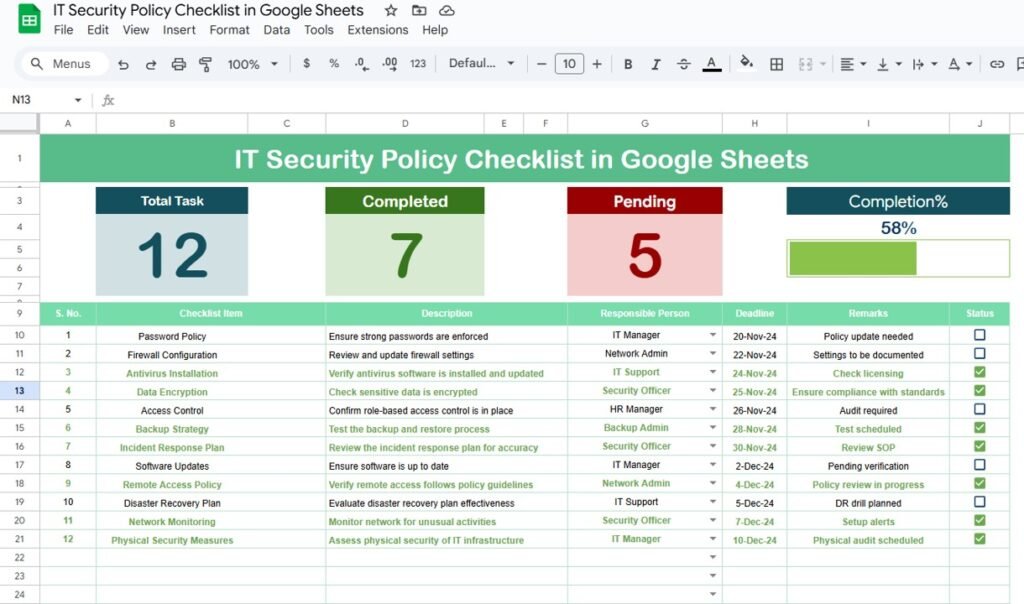Apply percent format to the cell
This screenshot has height=604, width=1024.
click(x=333, y=63)
